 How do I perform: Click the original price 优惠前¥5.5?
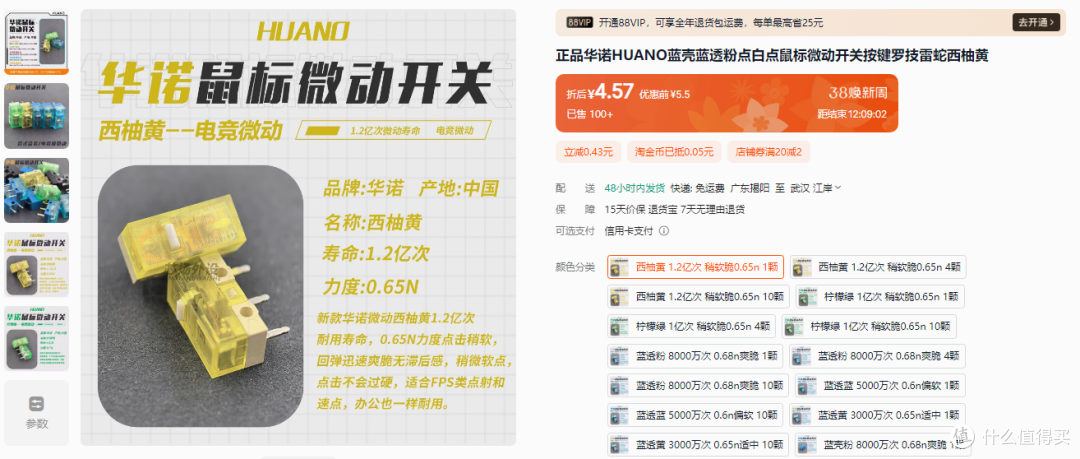click(x=664, y=94)
